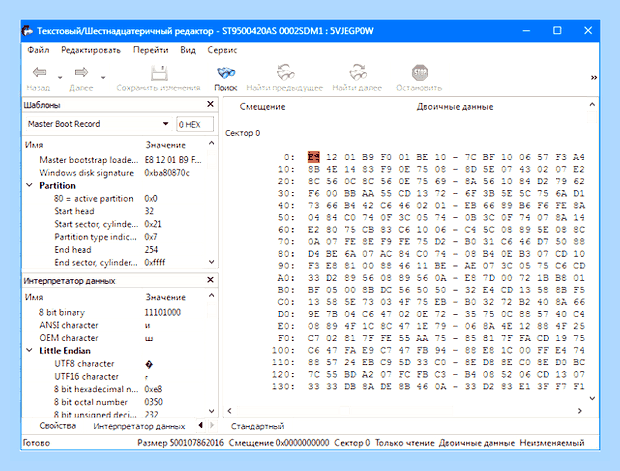The image size is (620, 471).
Task: Open the Перейти menu
Action: 150,50
